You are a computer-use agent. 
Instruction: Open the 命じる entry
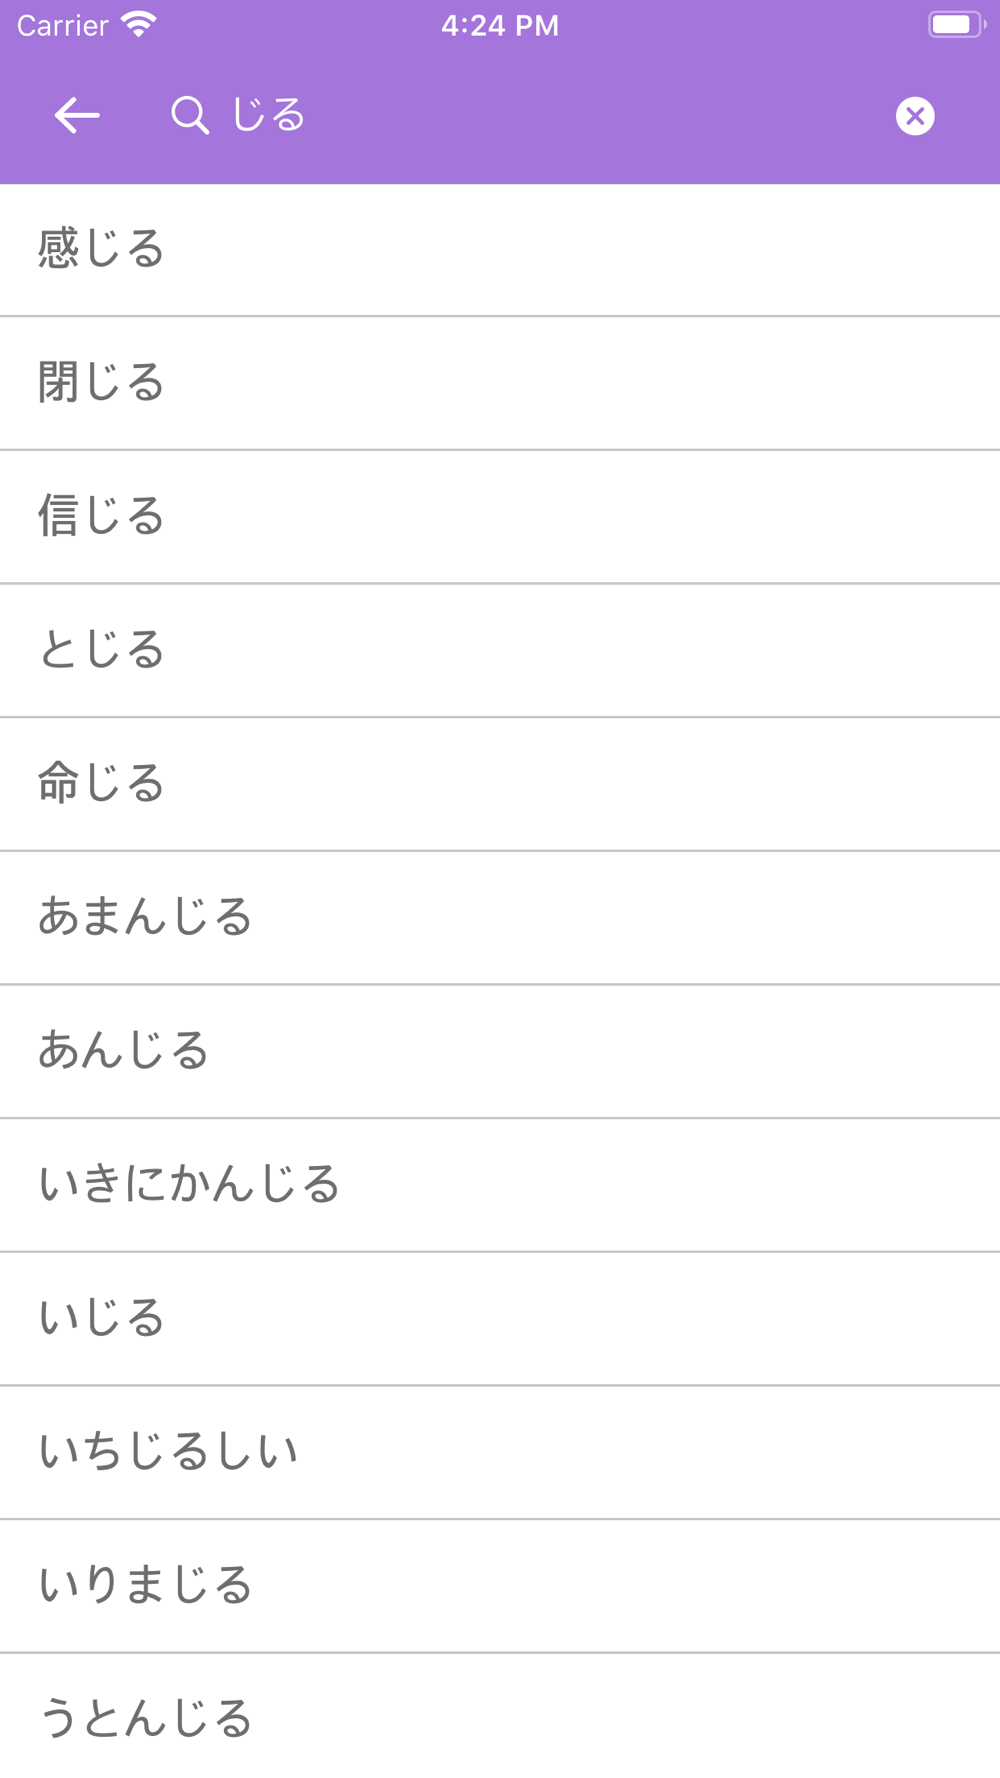pyautogui.click(x=500, y=784)
